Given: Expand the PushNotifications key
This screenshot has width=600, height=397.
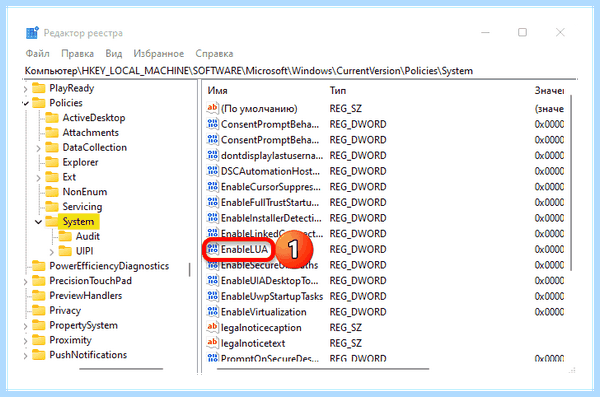Looking at the screenshot, I should 26,356.
